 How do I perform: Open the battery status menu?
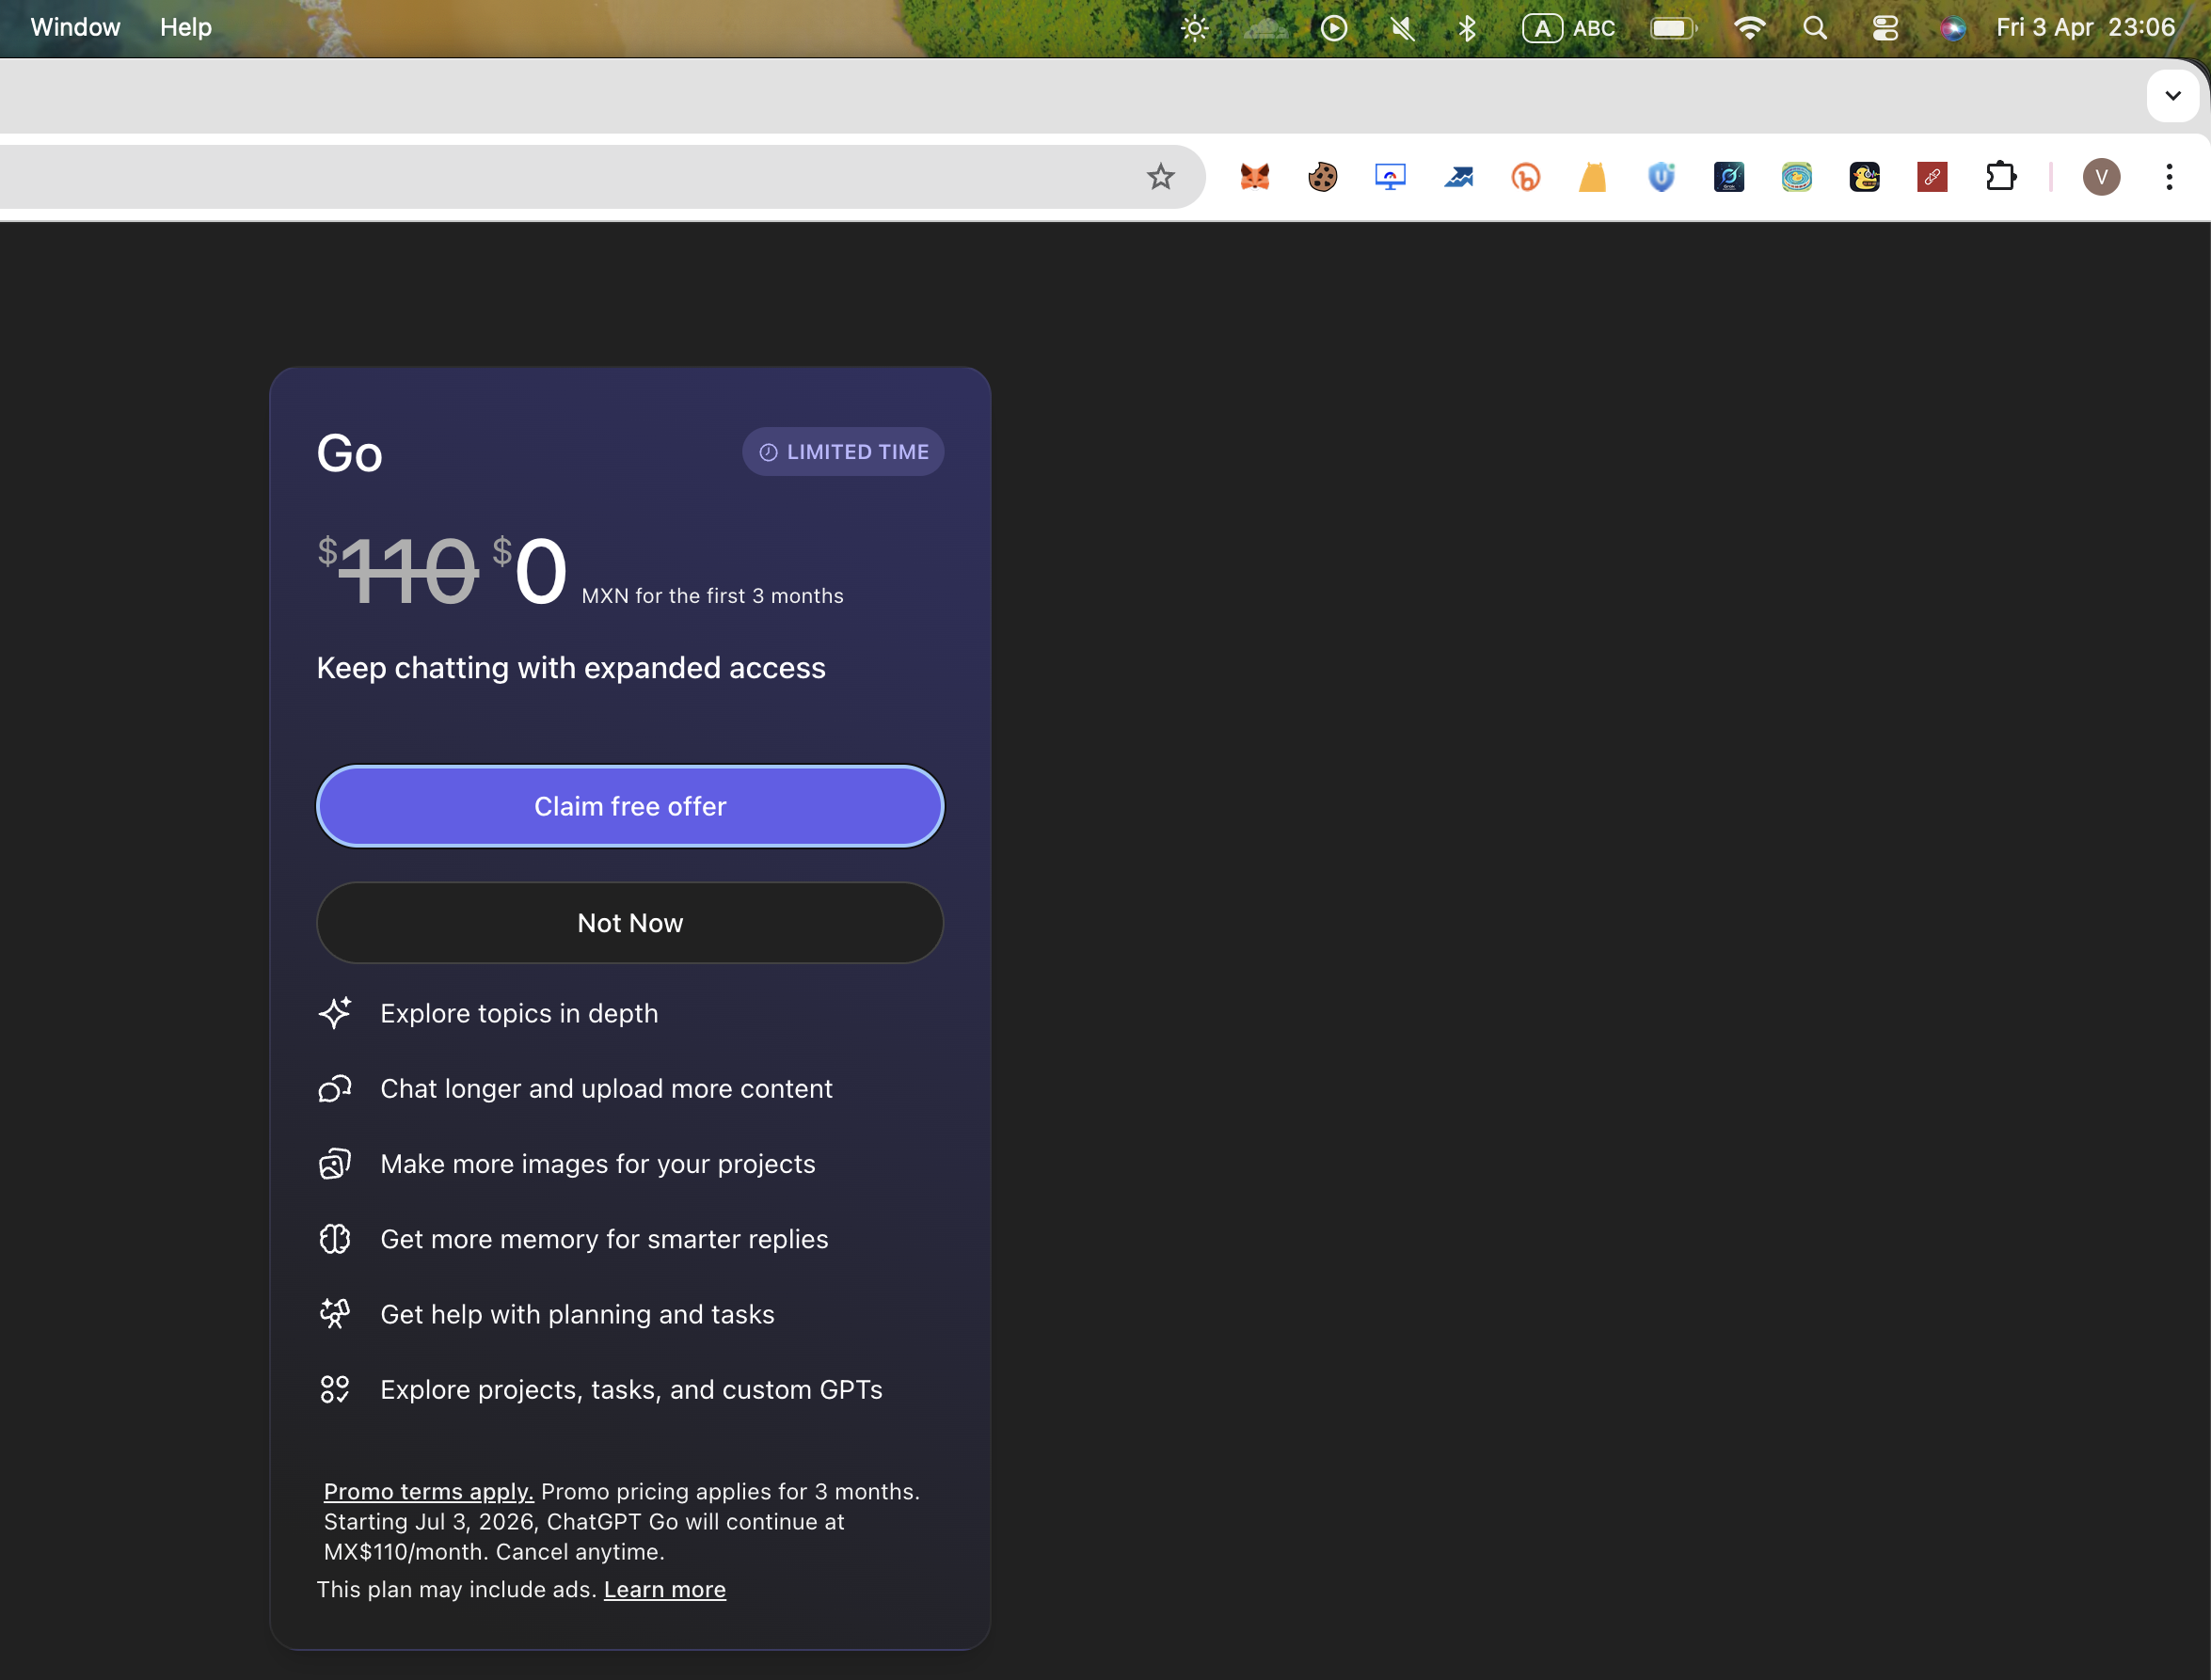[1674, 28]
